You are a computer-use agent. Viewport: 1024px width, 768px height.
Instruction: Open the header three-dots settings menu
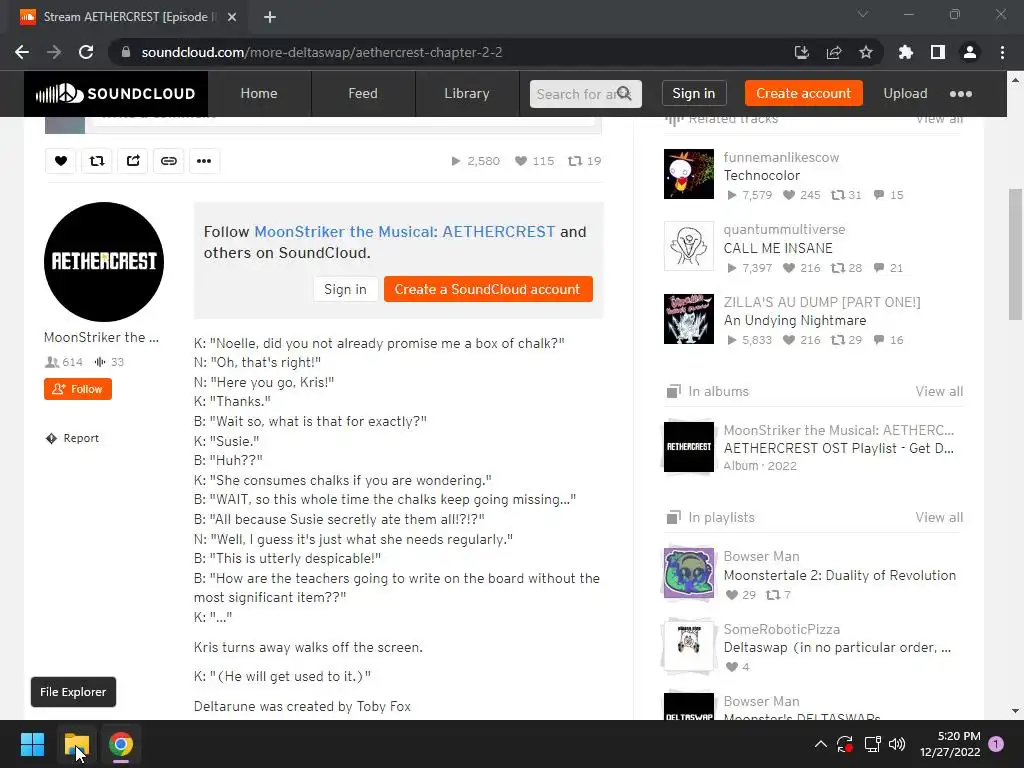961,94
